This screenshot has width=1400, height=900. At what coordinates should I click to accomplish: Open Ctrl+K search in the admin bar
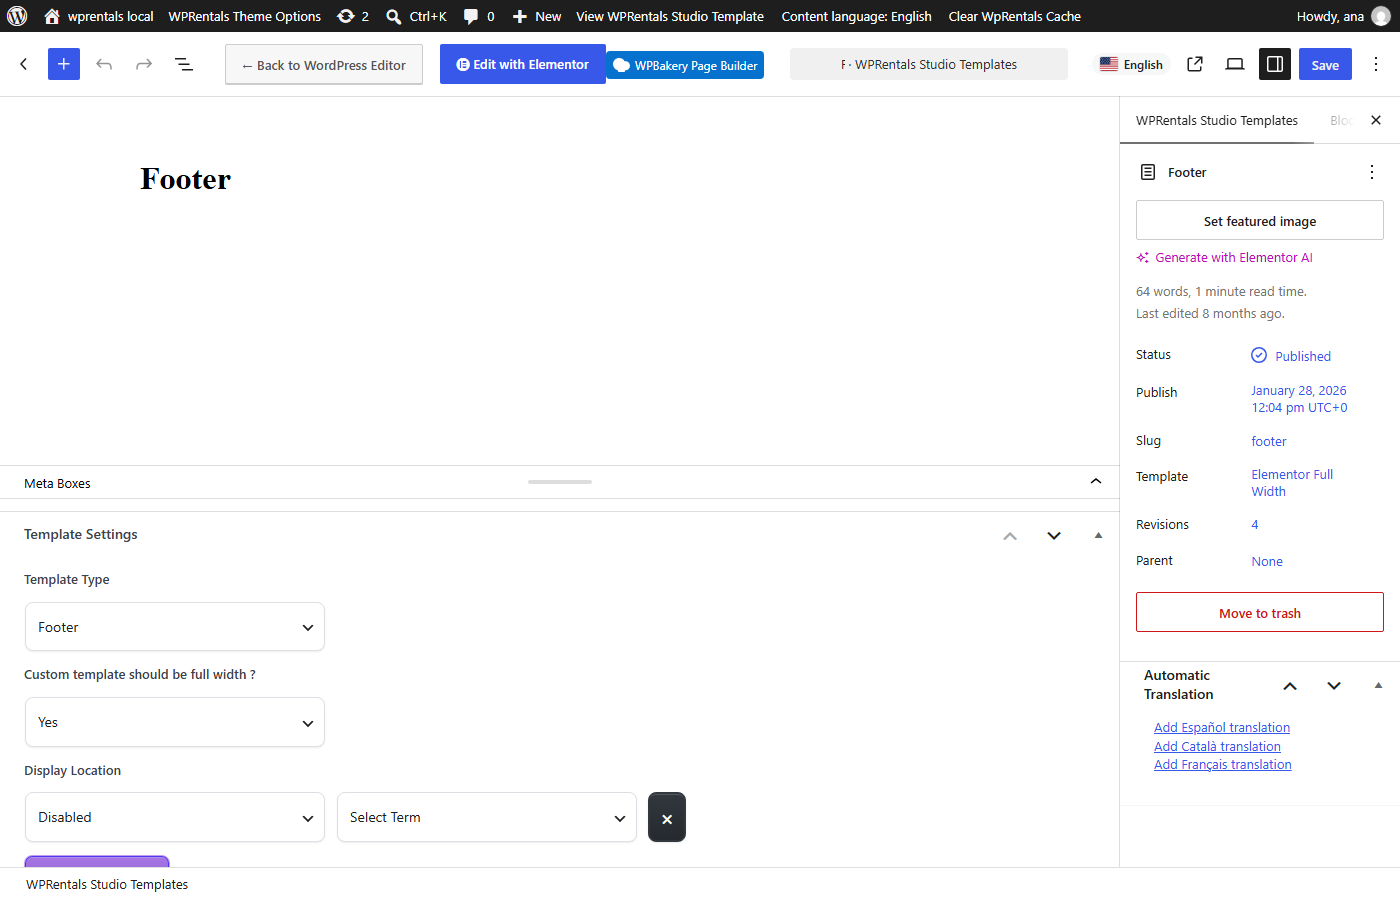(x=416, y=16)
